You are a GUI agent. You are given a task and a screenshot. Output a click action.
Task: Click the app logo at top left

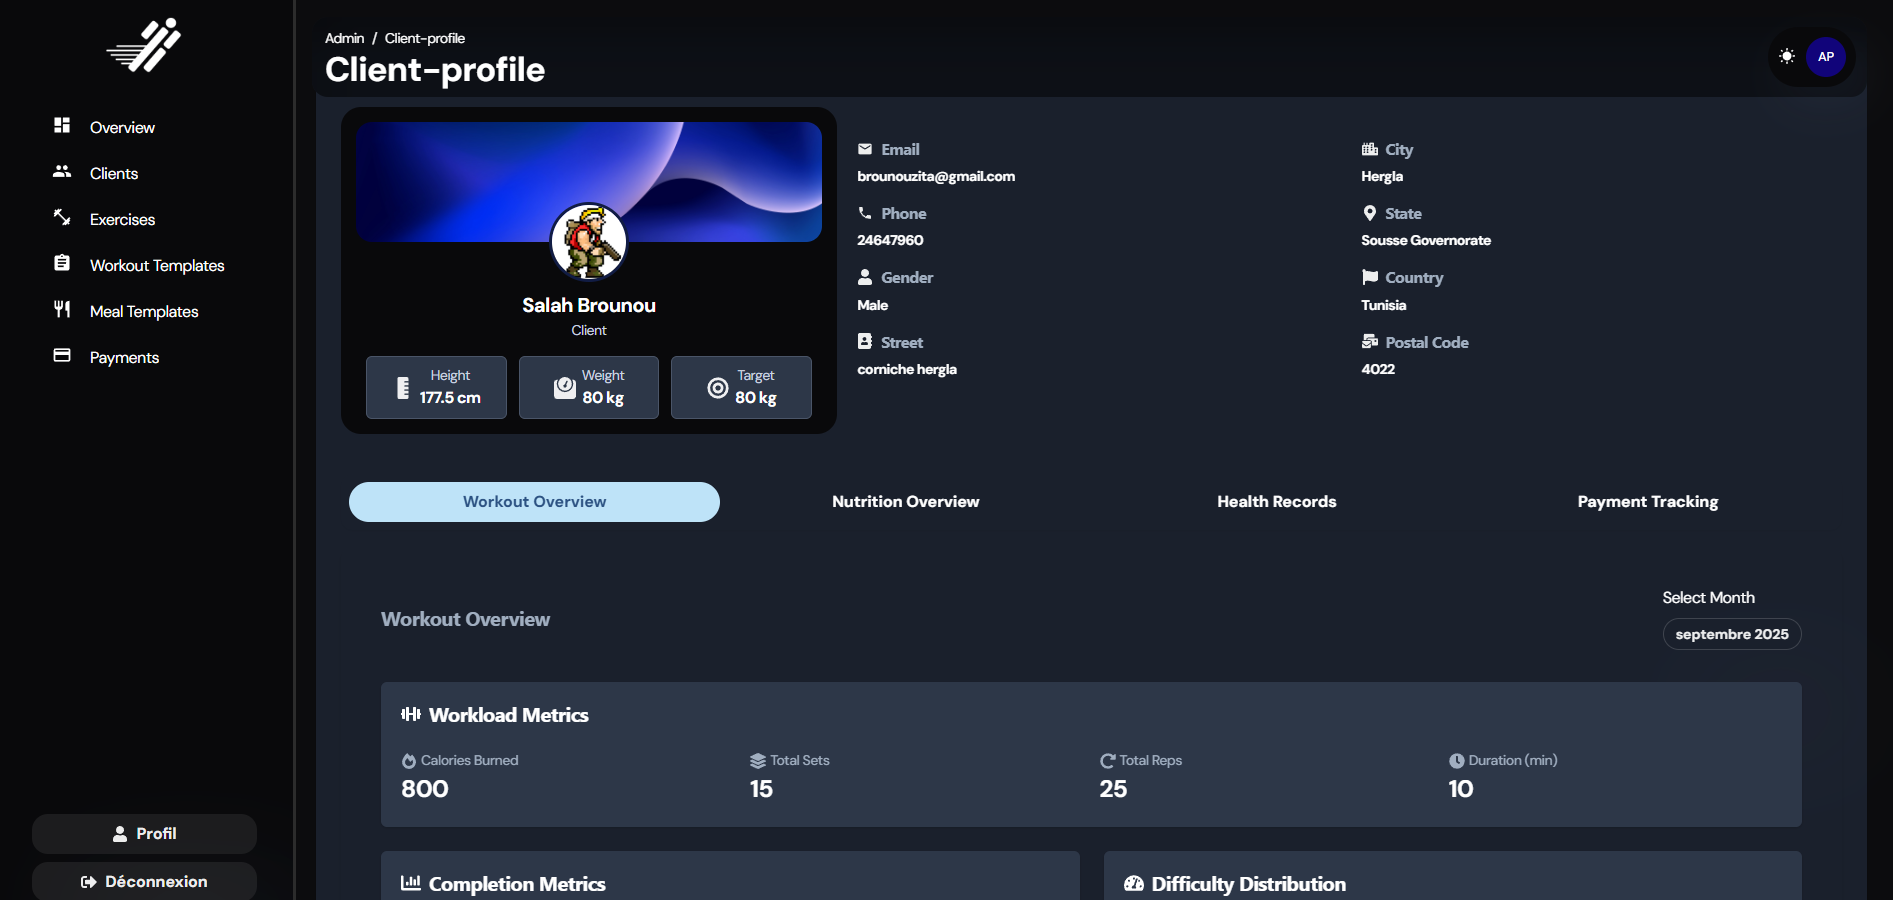pyautogui.click(x=143, y=45)
